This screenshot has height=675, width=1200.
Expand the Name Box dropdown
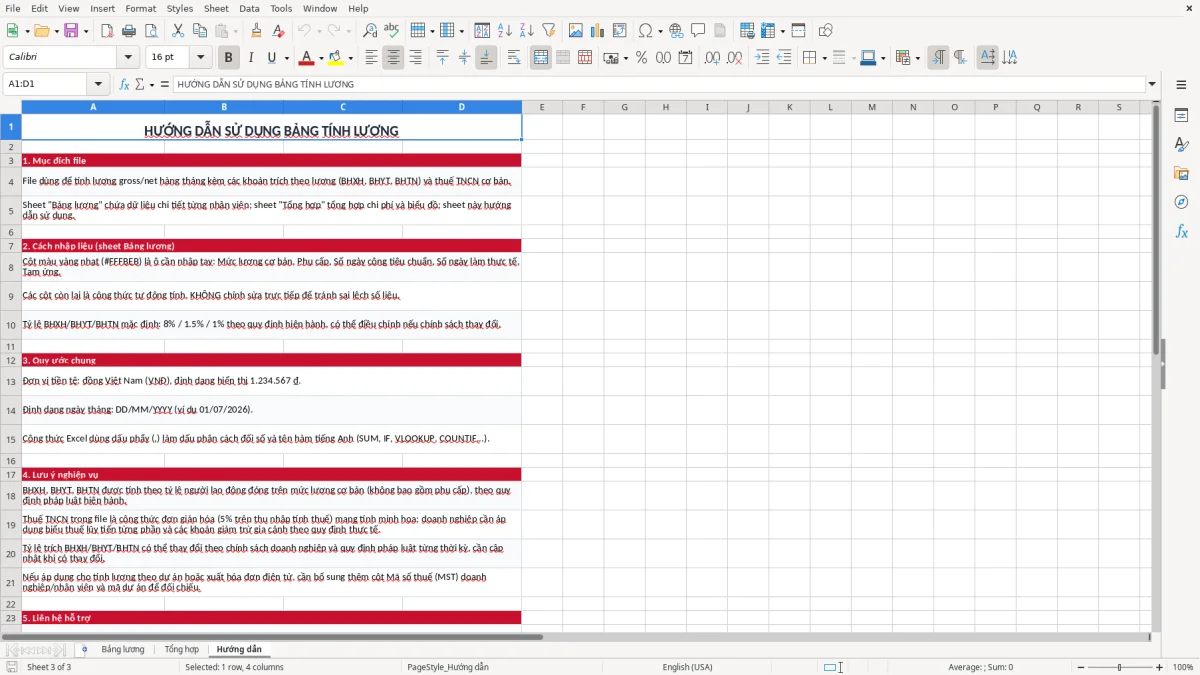[x=98, y=84]
